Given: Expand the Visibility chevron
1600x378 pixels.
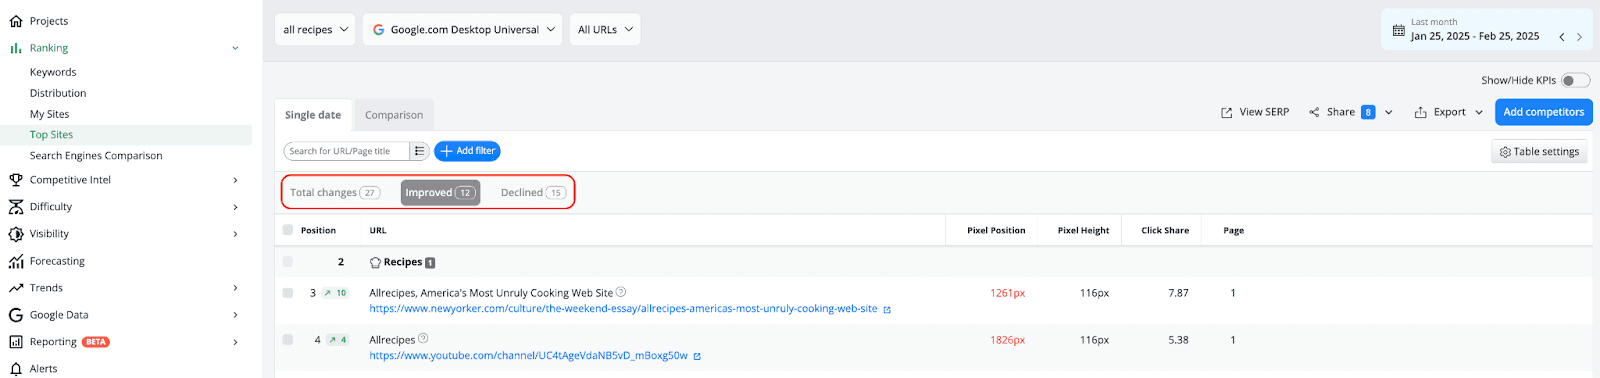Looking at the screenshot, I should click(x=236, y=234).
